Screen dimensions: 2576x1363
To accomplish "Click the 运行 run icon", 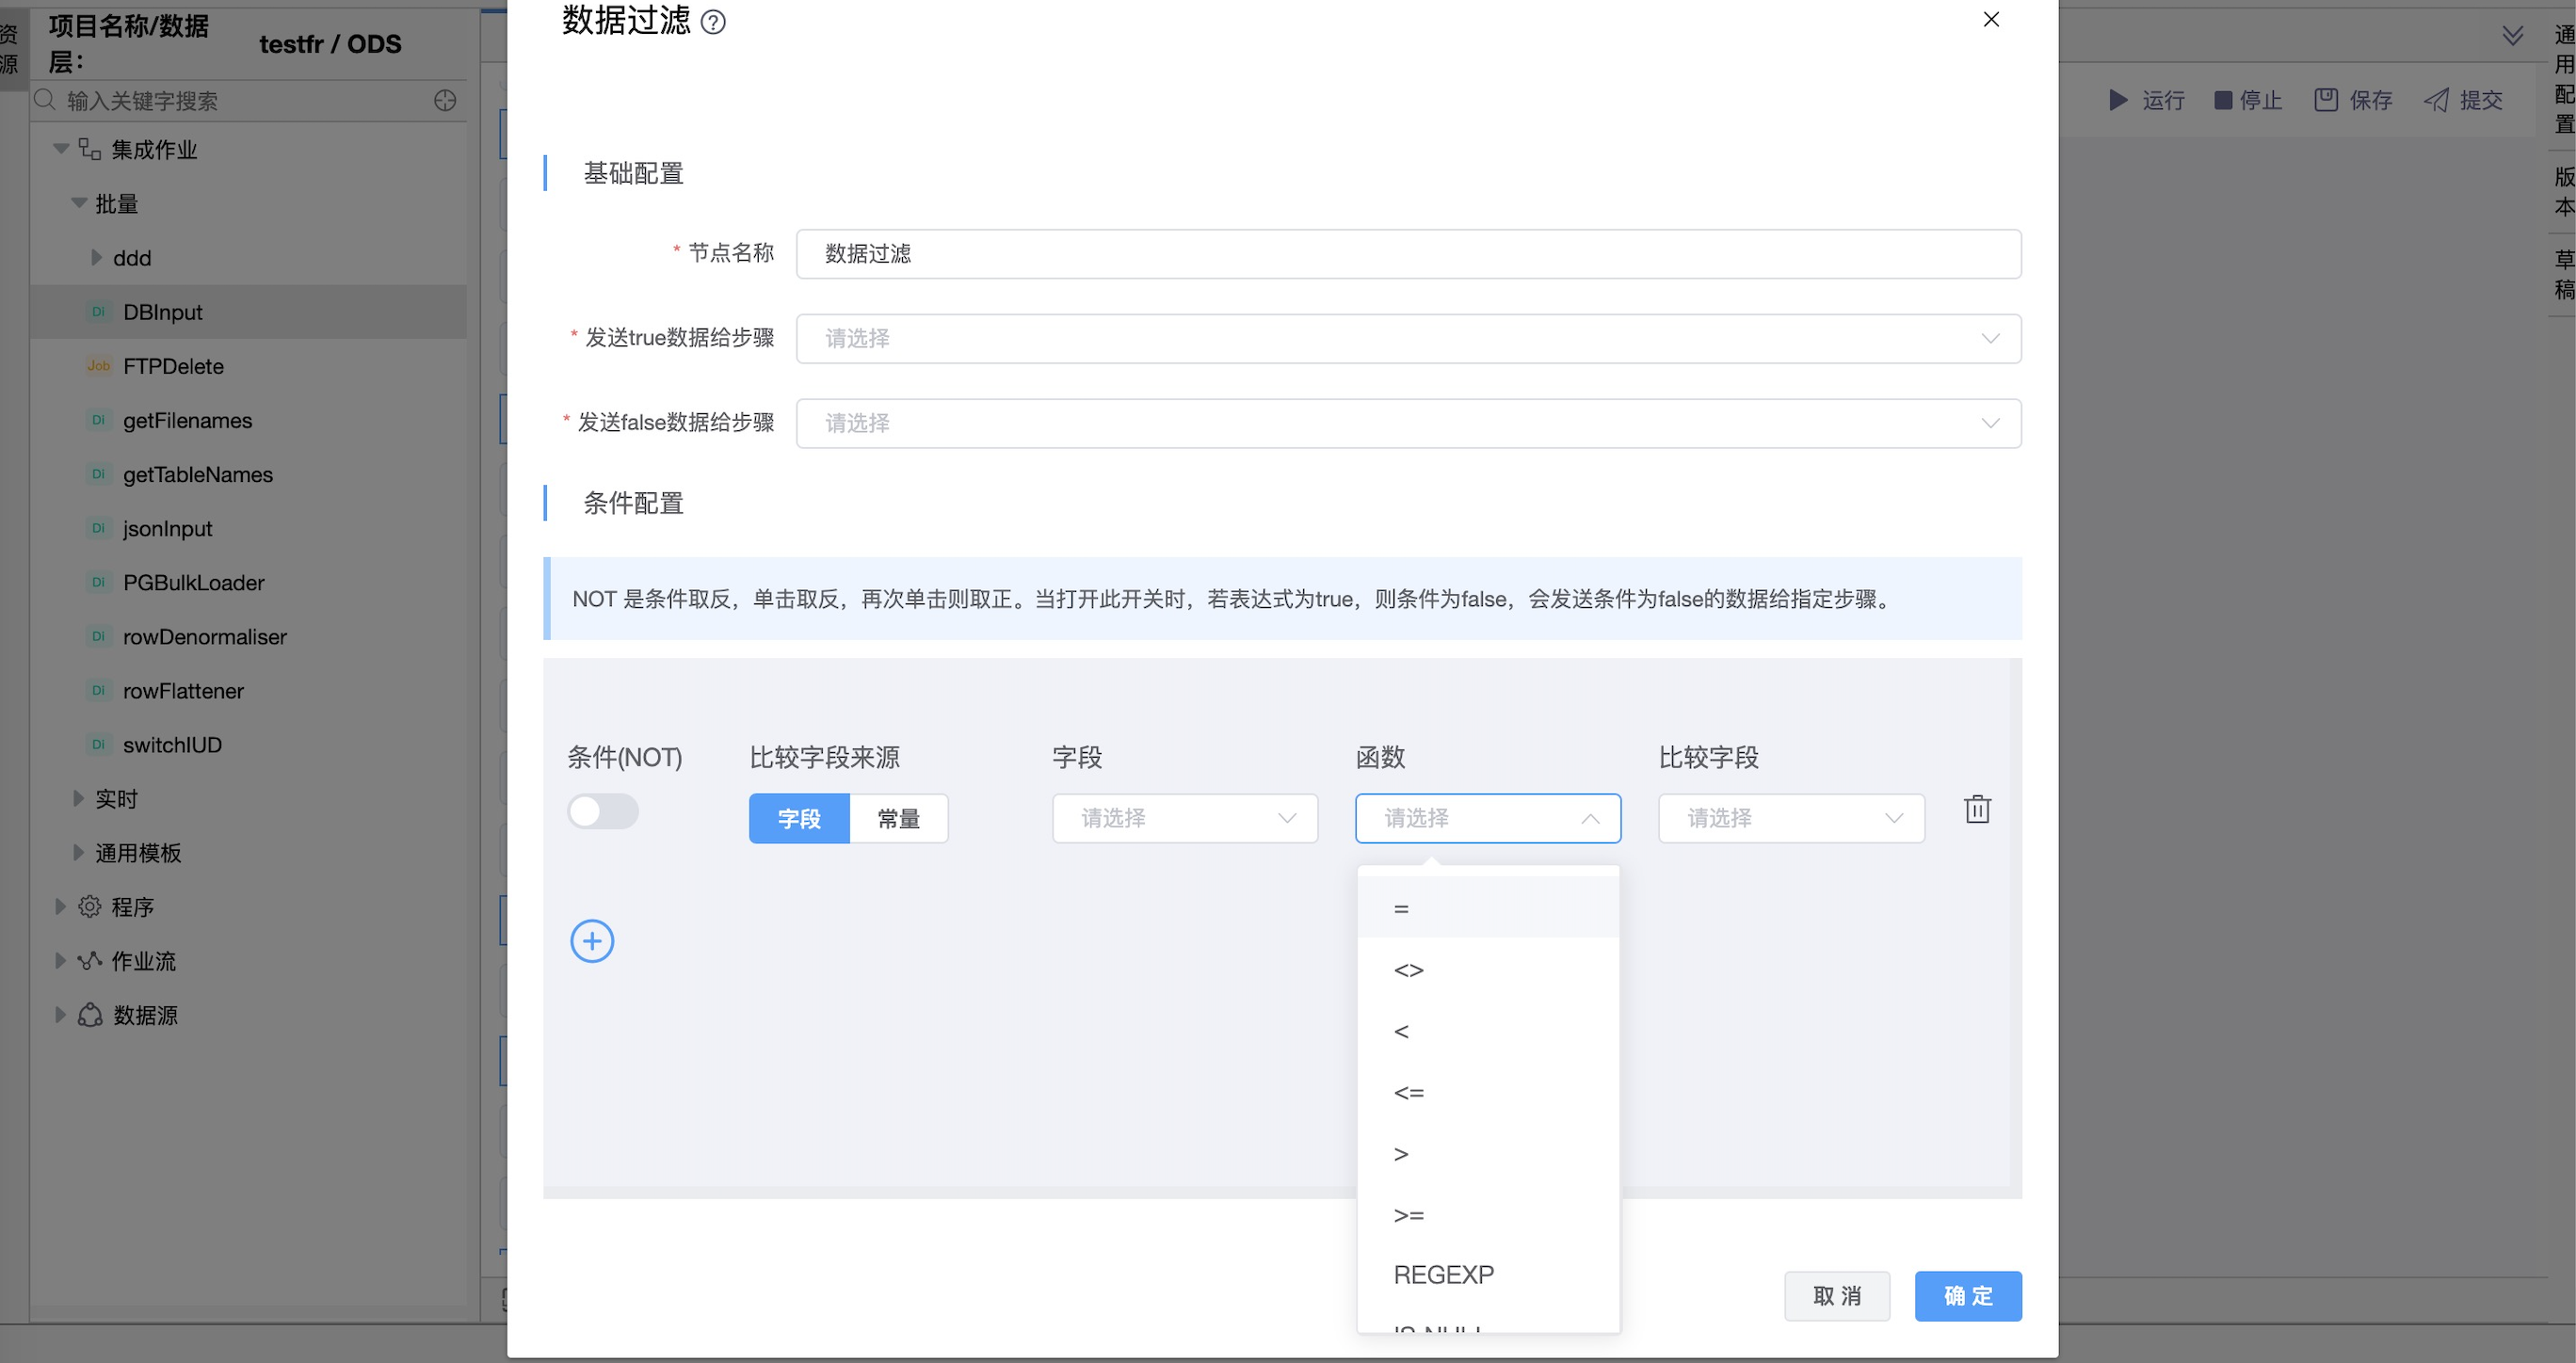I will click(x=2117, y=100).
